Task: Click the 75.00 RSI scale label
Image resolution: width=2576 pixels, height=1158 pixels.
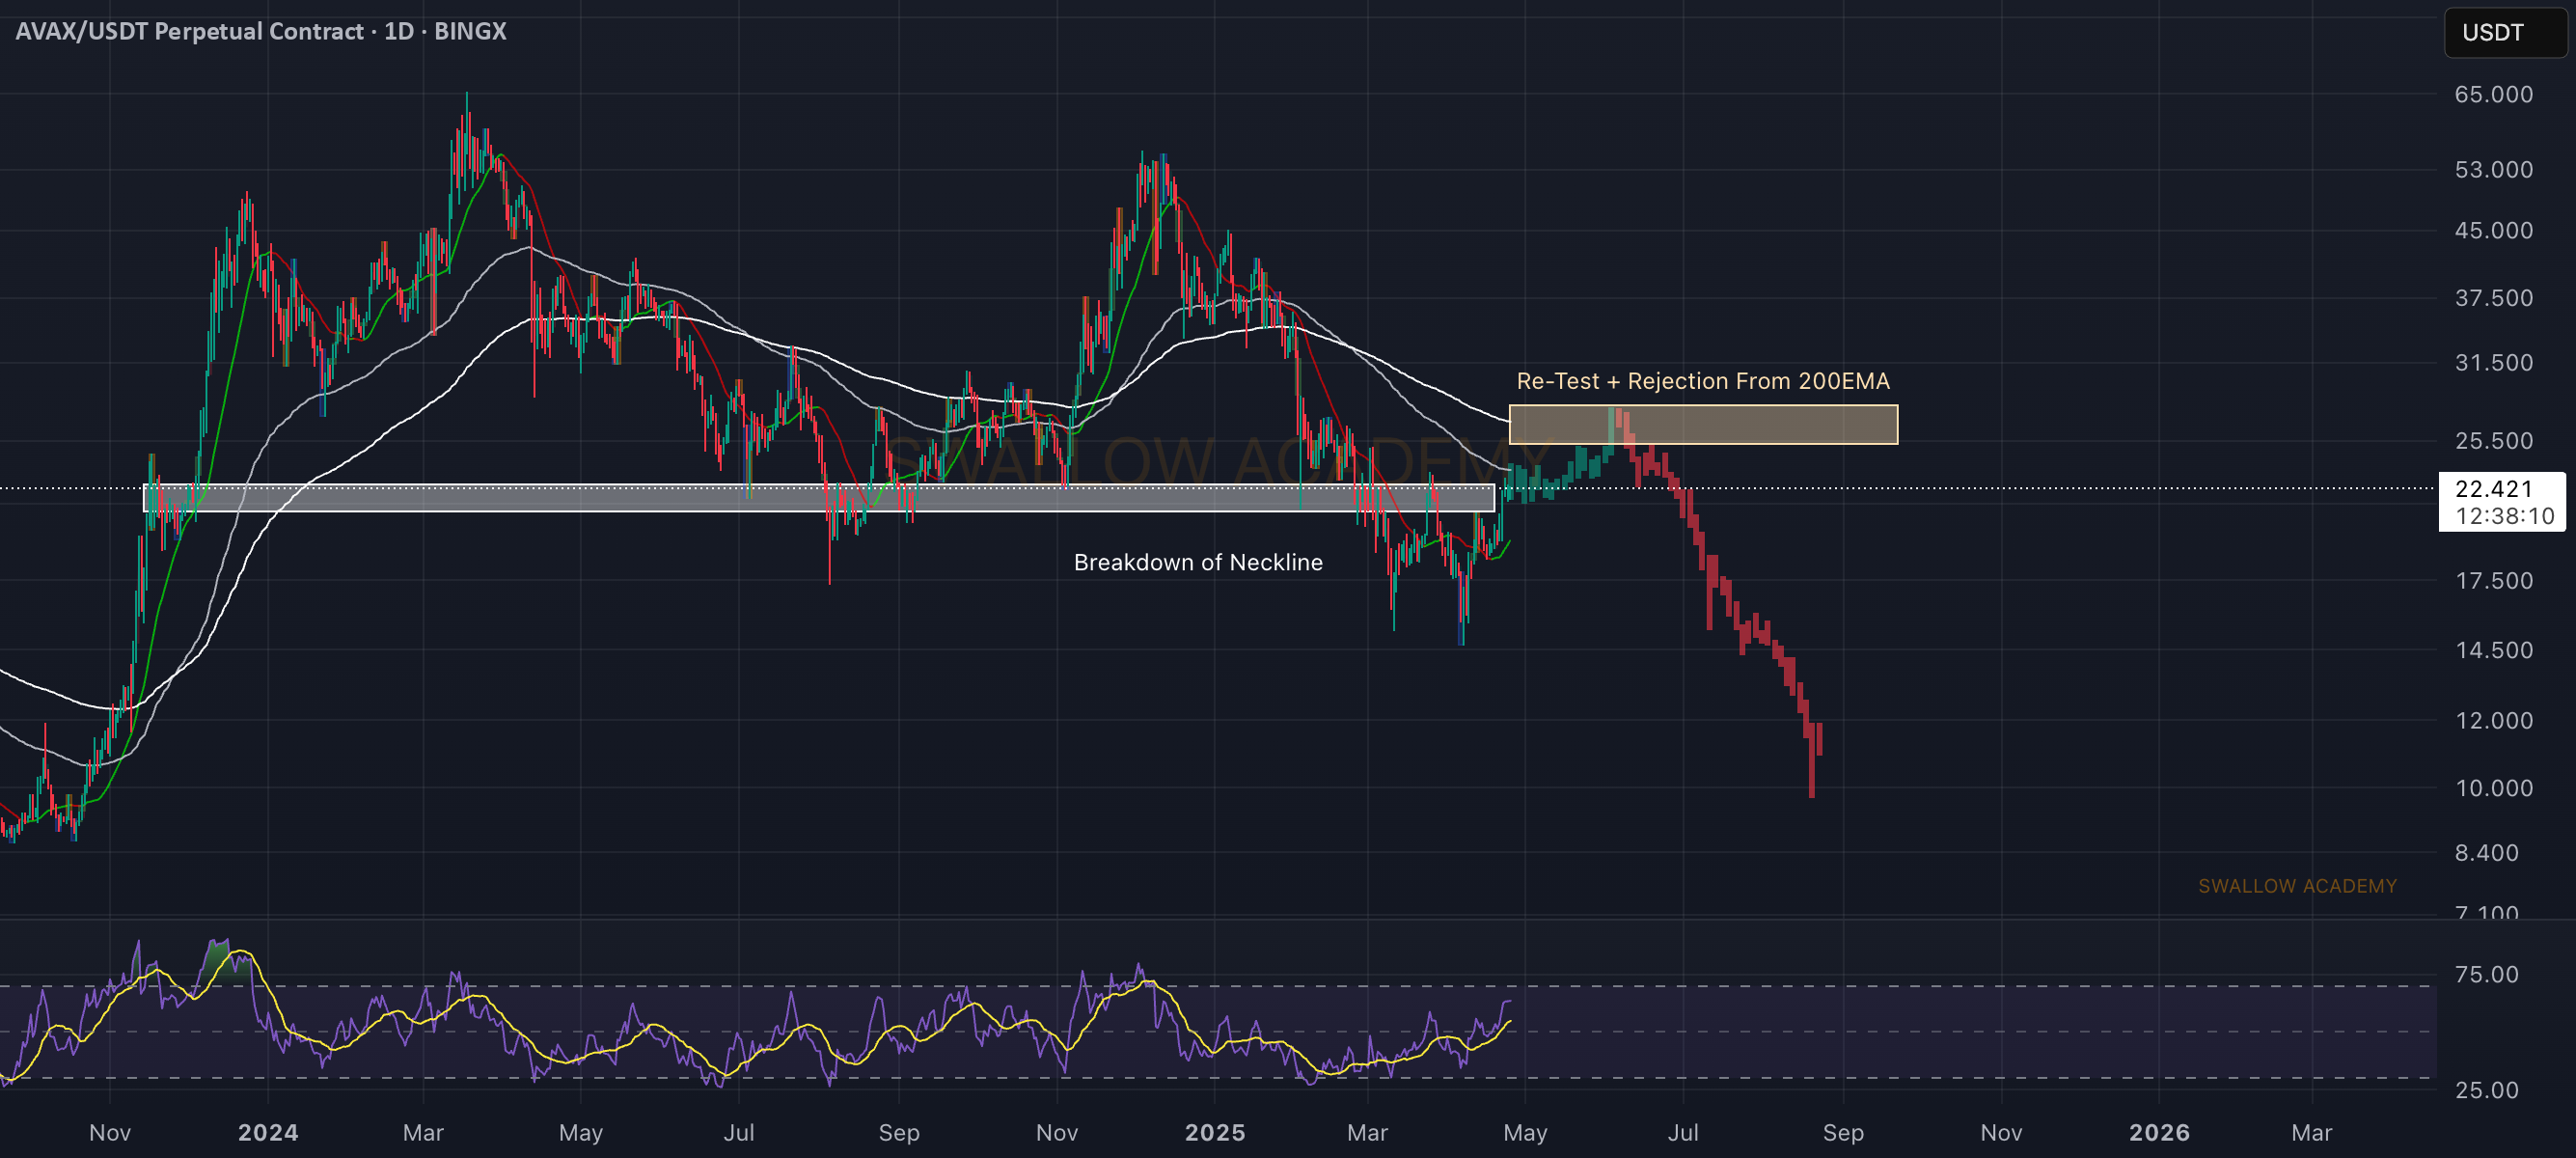Action: (2487, 974)
